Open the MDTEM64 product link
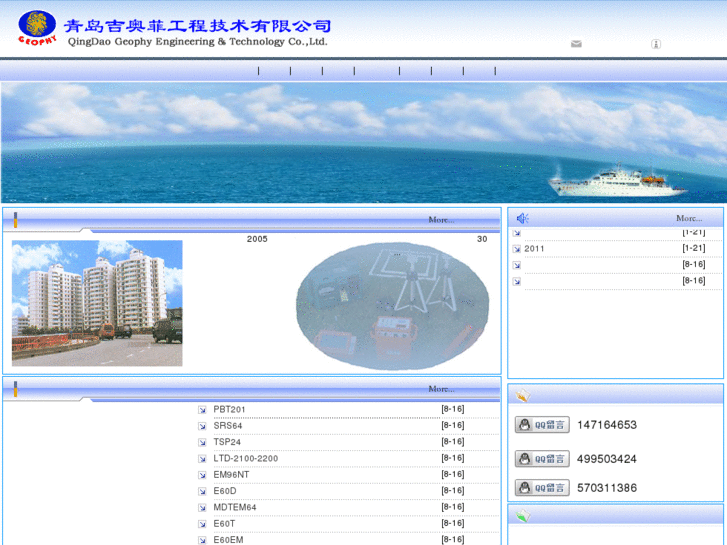Image resolution: width=727 pixels, height=545 pixels. tap(235, 507)
